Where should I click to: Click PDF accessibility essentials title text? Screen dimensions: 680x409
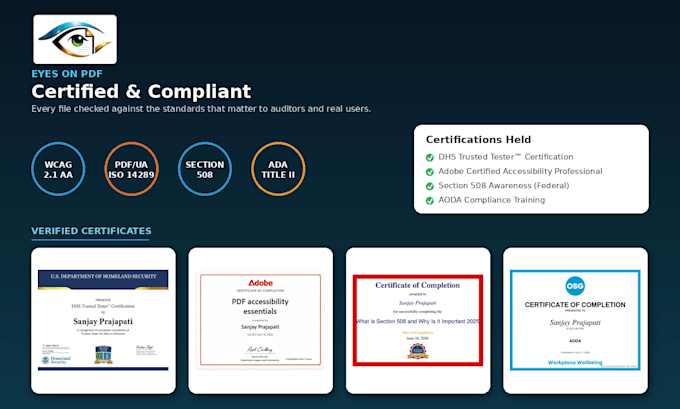click(260, 306)
